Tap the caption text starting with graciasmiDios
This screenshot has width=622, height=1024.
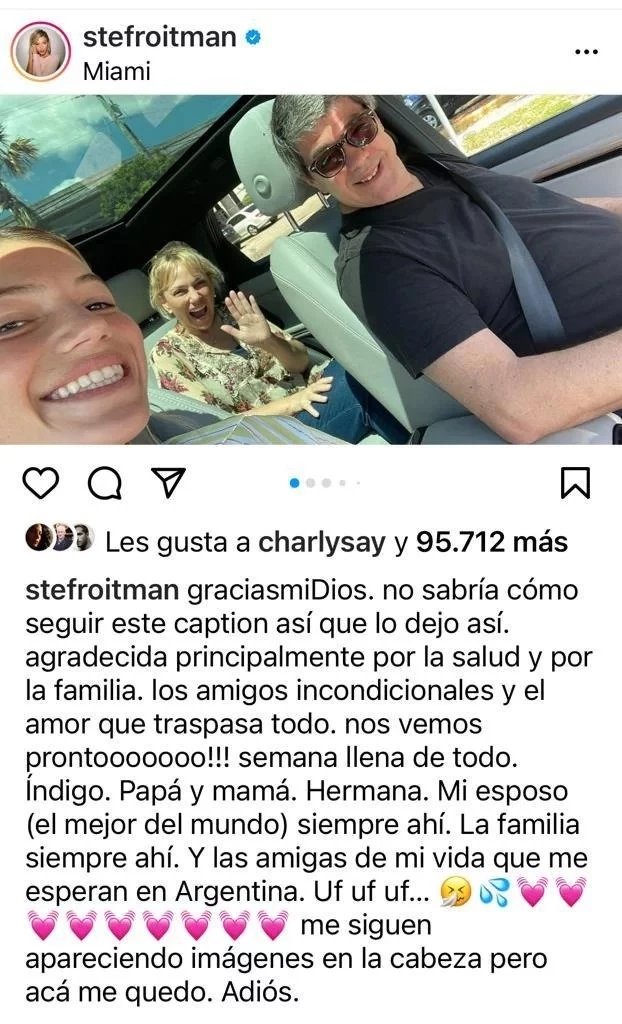(x=308, y=792)
